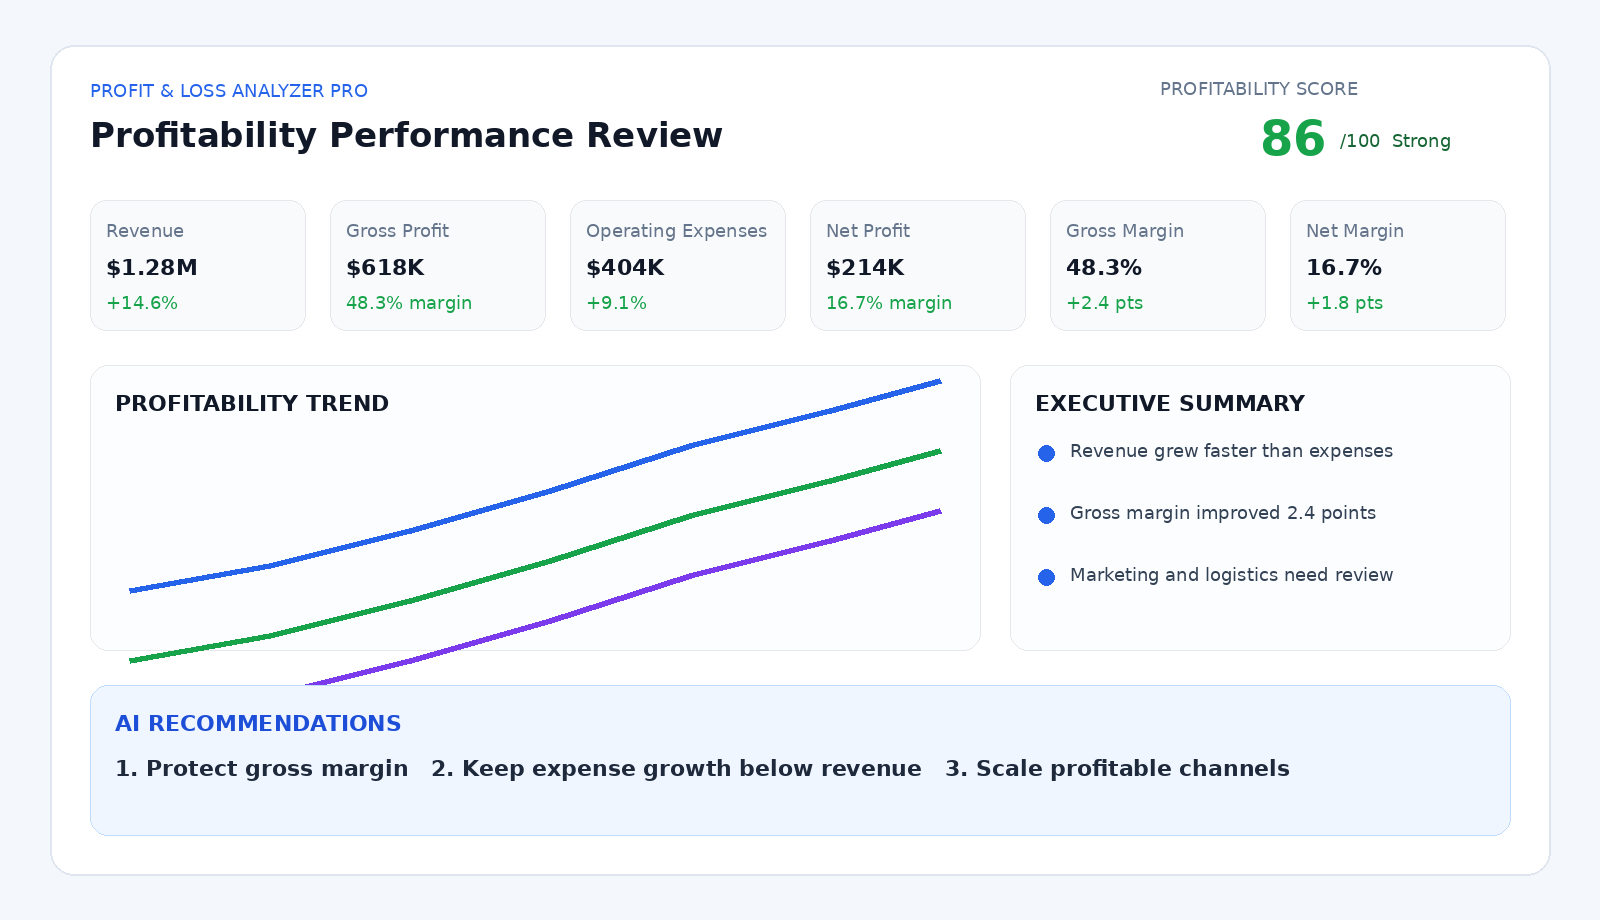Select the Gross Margin card title
The image size is (1600, 920).
[x=1125, y=231]
